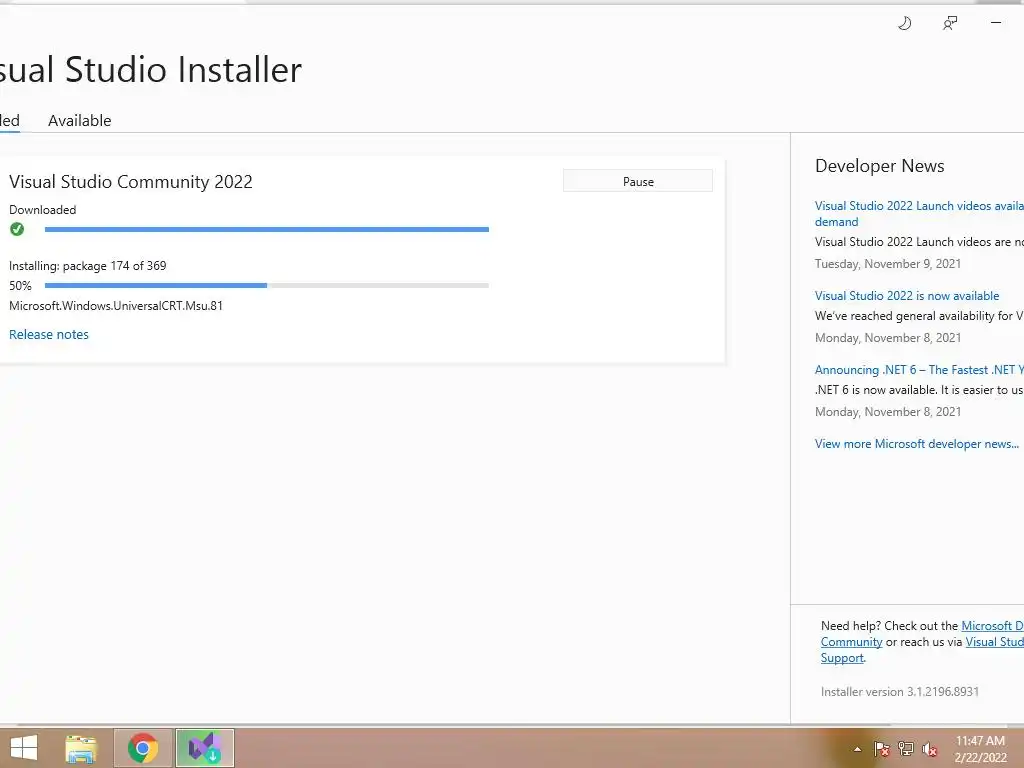Click the 50% installing progress bar
The width and height of the screenshot is (1024, 768).
(x=266, y=285)
